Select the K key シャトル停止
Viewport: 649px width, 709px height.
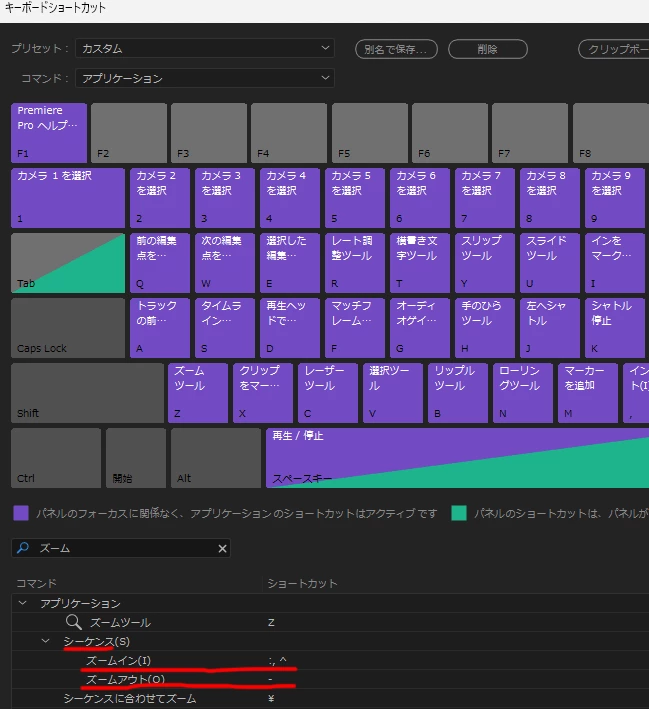pos(615,328)
